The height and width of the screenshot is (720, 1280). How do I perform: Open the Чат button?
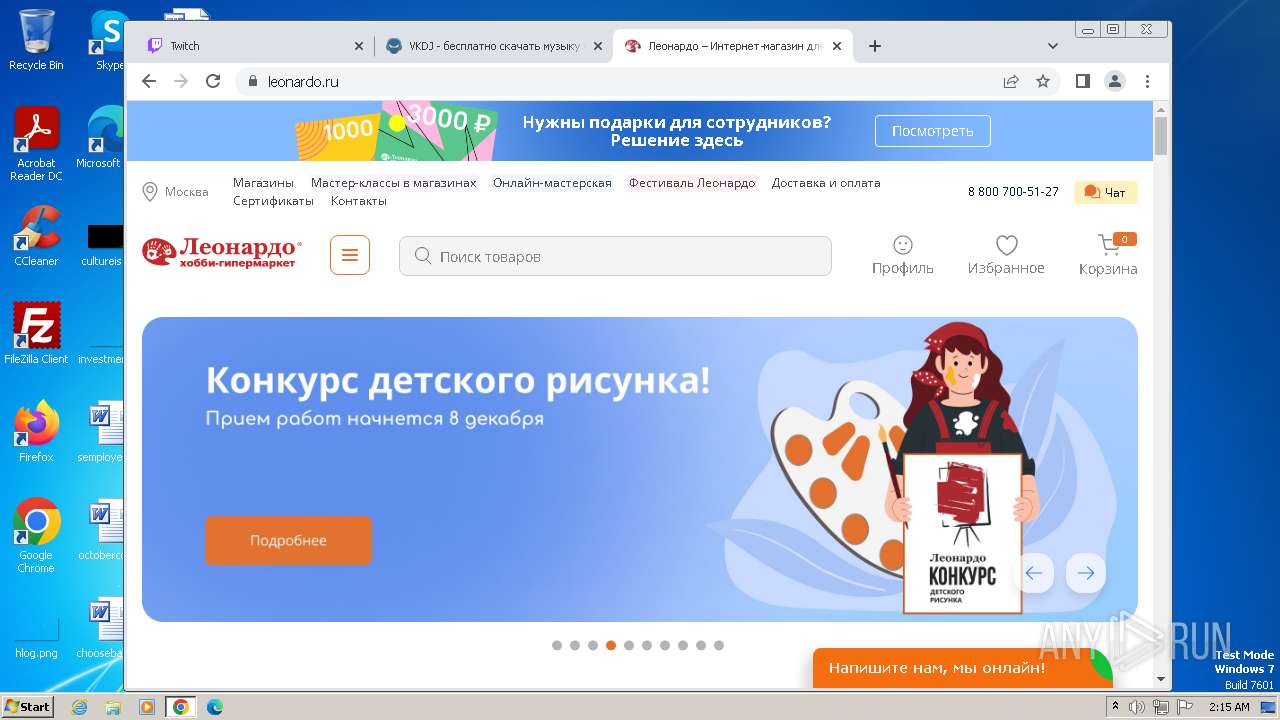tap(1106, 192)
